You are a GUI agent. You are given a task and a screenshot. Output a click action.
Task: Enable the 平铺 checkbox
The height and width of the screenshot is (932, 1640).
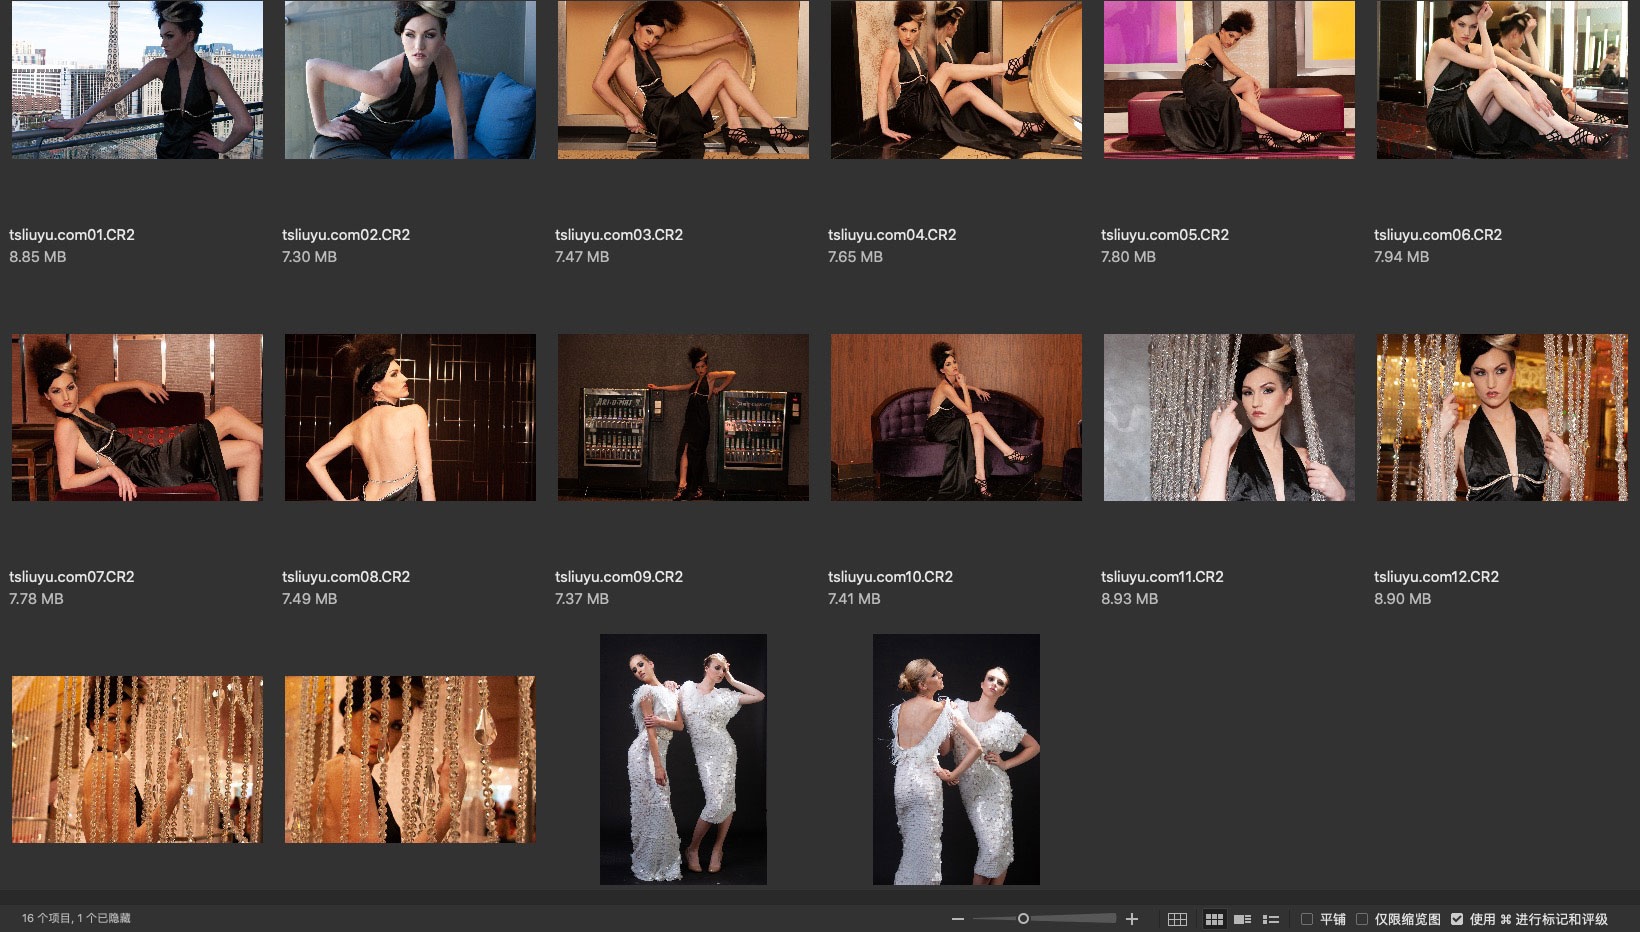point(1306,919)
